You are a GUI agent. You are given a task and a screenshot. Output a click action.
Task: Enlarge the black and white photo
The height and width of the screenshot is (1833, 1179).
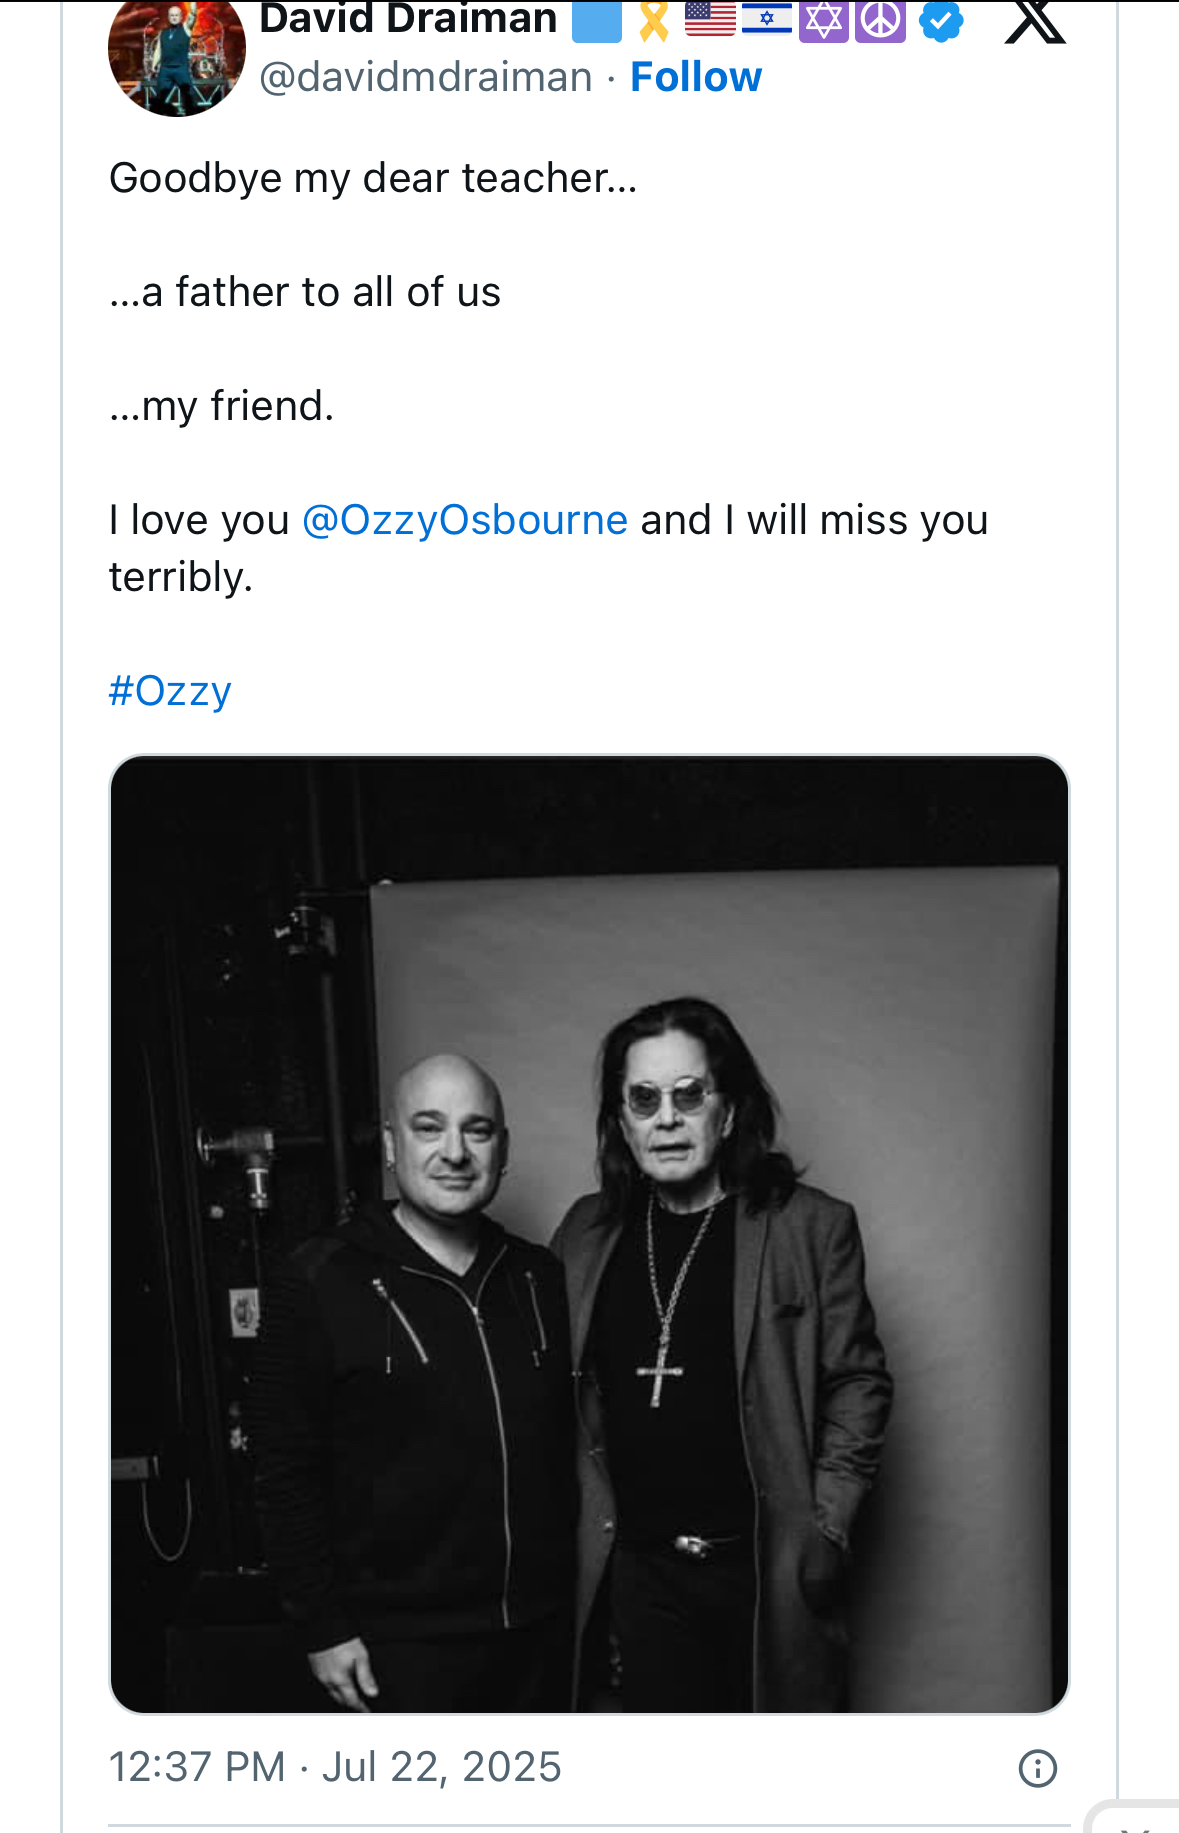[589, 1234]
